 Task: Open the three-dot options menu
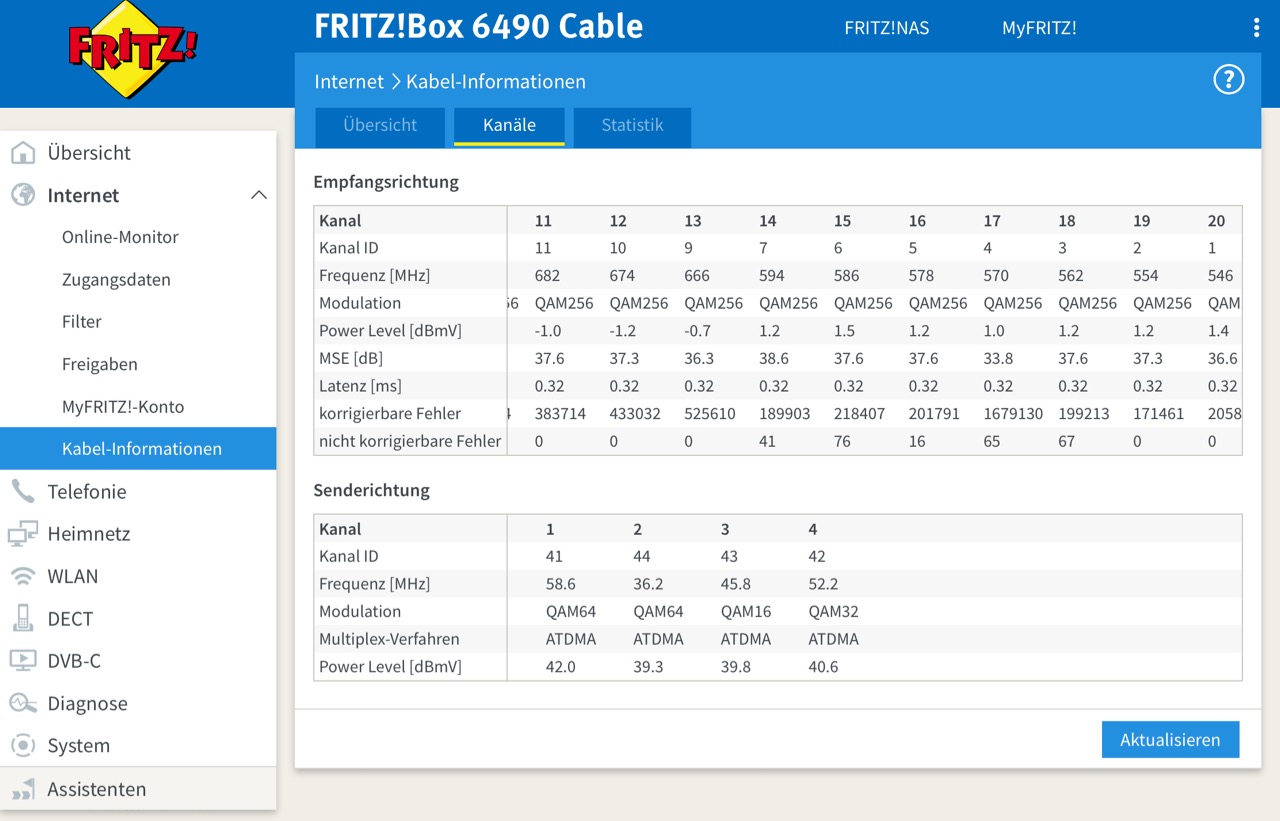1256,28
